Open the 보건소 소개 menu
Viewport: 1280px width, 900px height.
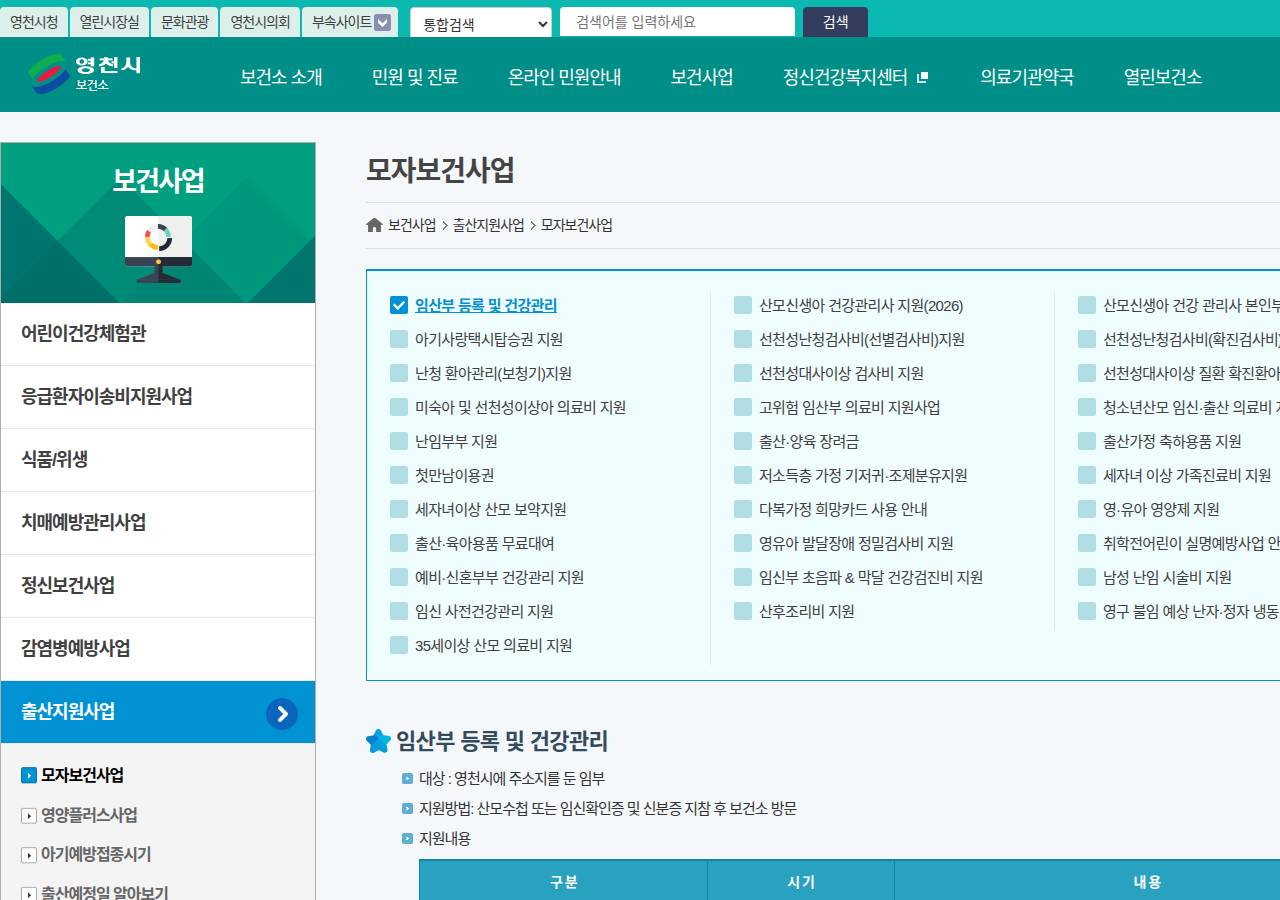281,77
